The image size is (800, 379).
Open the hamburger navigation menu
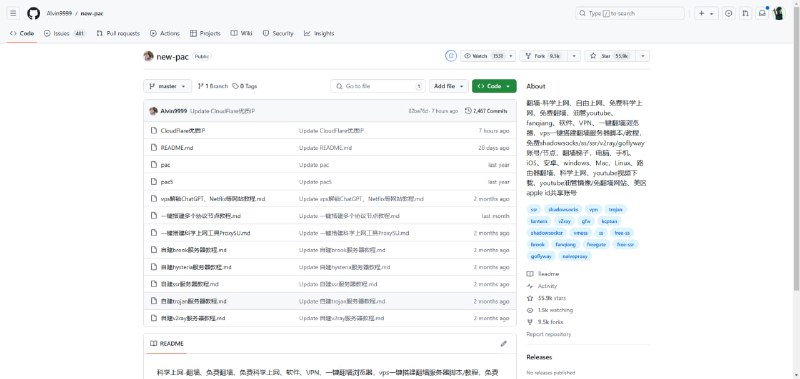click(13, 13)
